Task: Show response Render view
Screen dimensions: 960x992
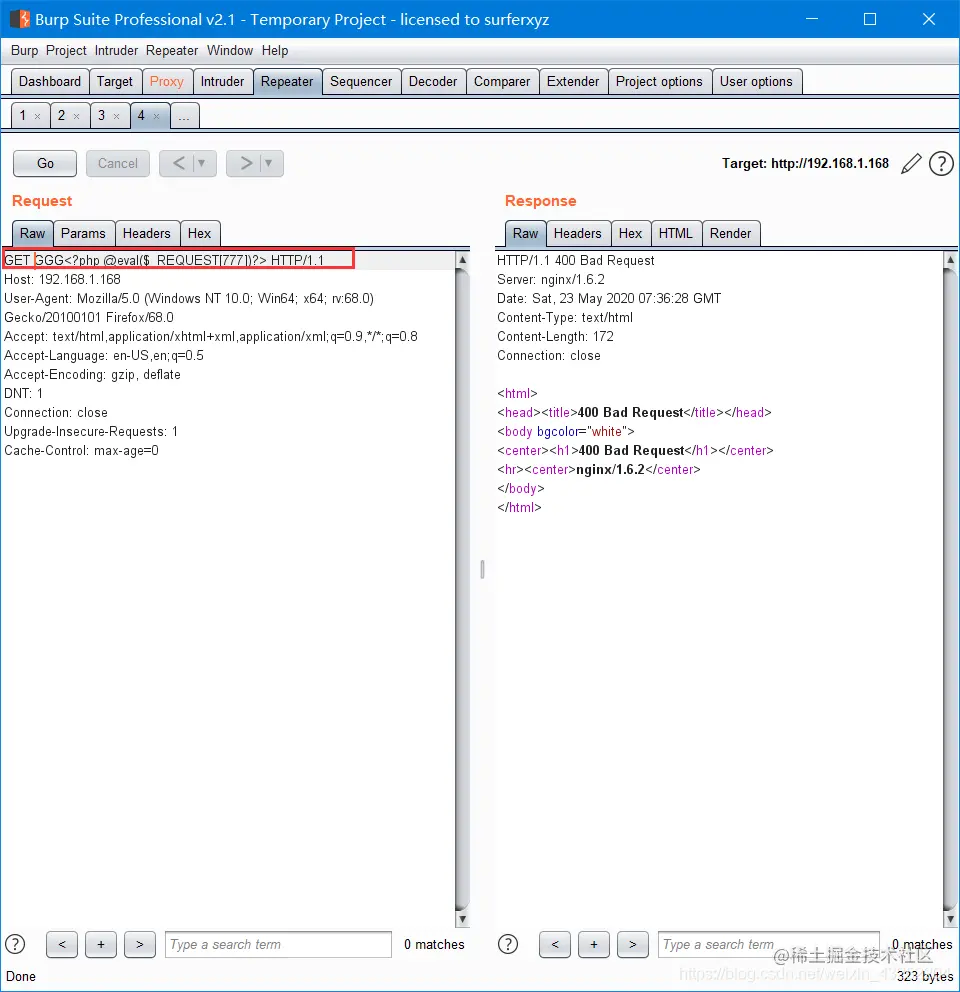Action: click(x=730, y=233)
